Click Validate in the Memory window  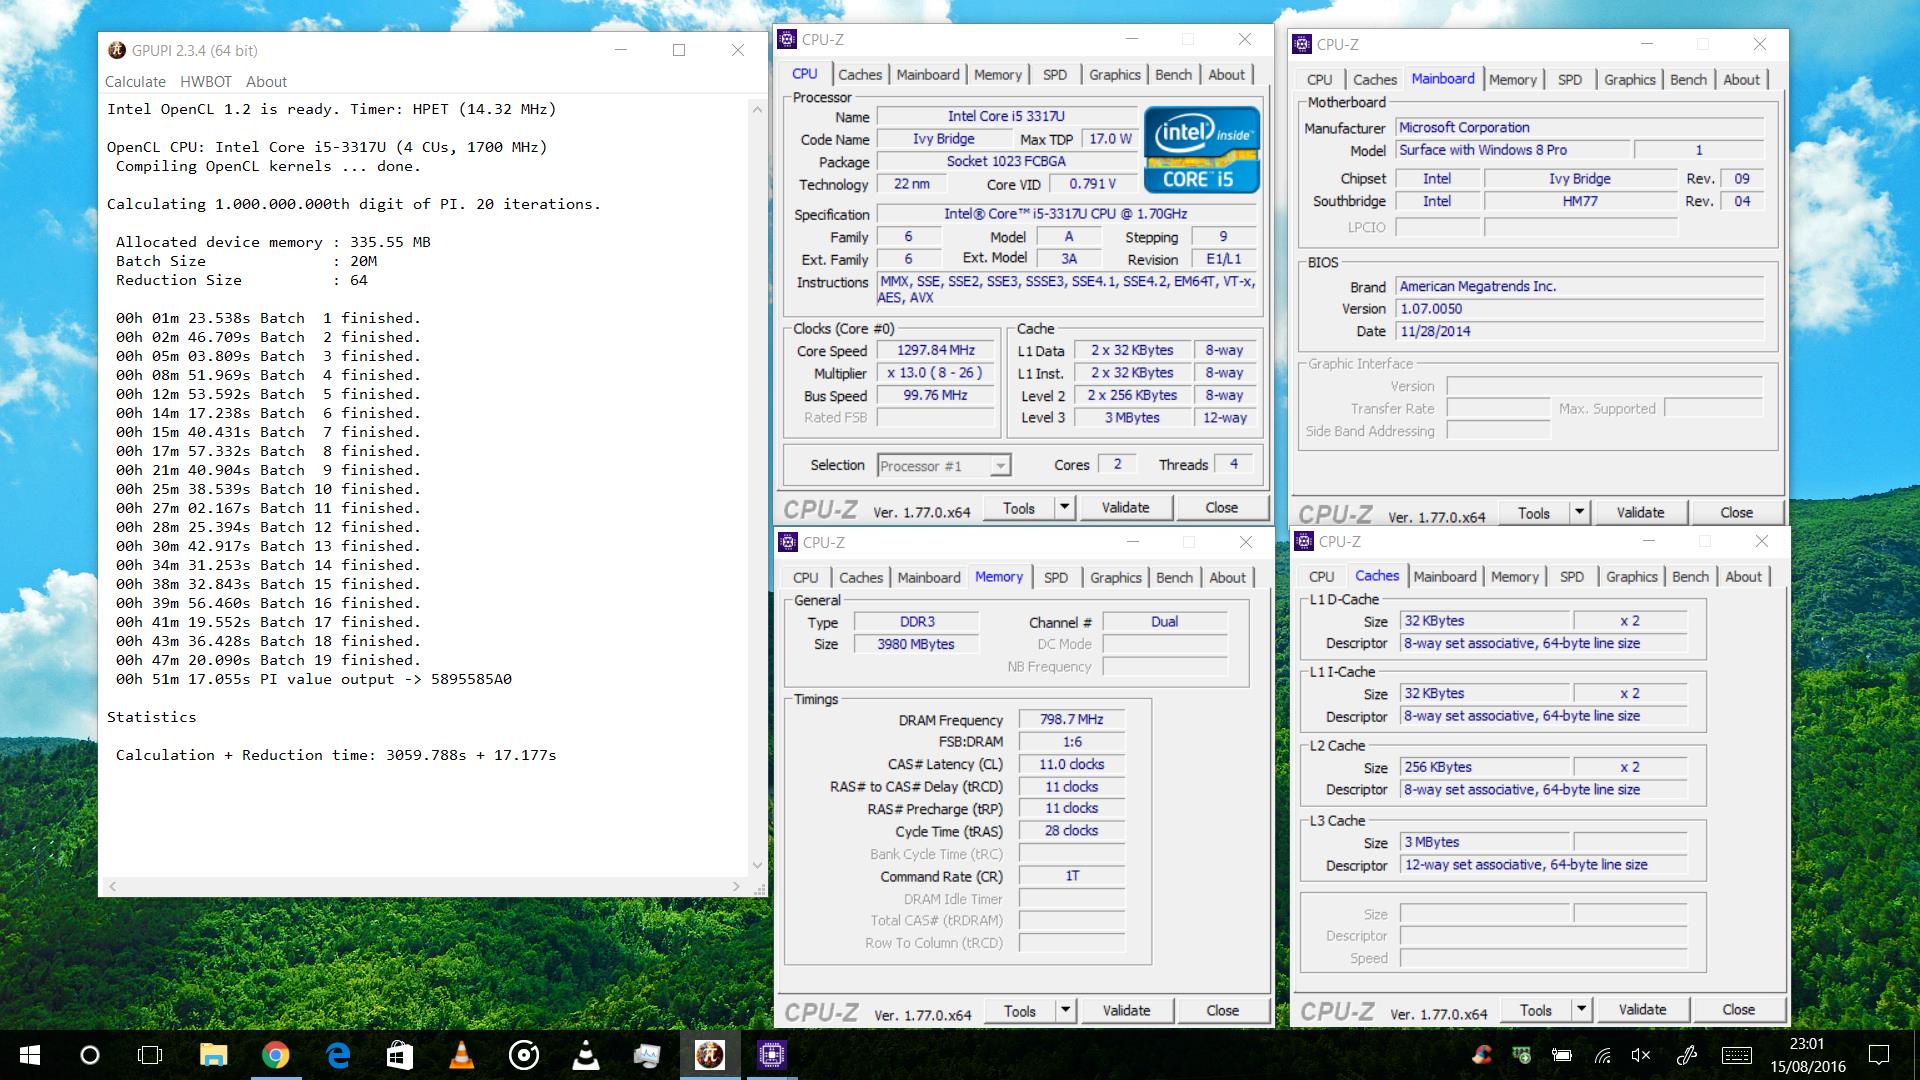pyautogui.click(x=1126, y=1010)
